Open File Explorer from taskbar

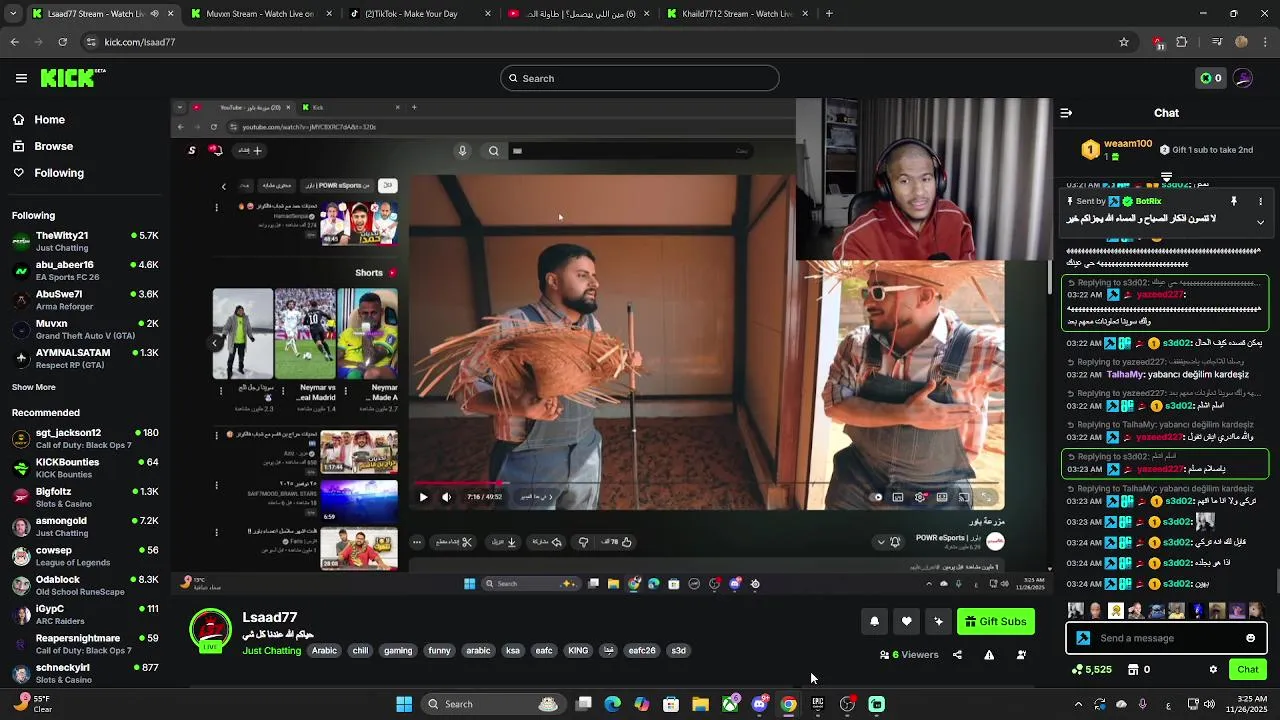[700, 704]
